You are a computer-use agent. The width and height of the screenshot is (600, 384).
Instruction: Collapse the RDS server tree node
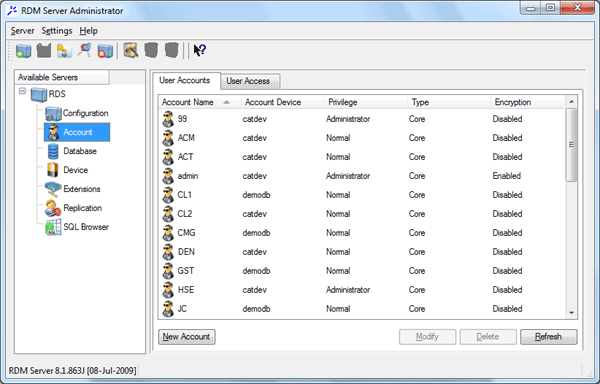pos(23,91)
